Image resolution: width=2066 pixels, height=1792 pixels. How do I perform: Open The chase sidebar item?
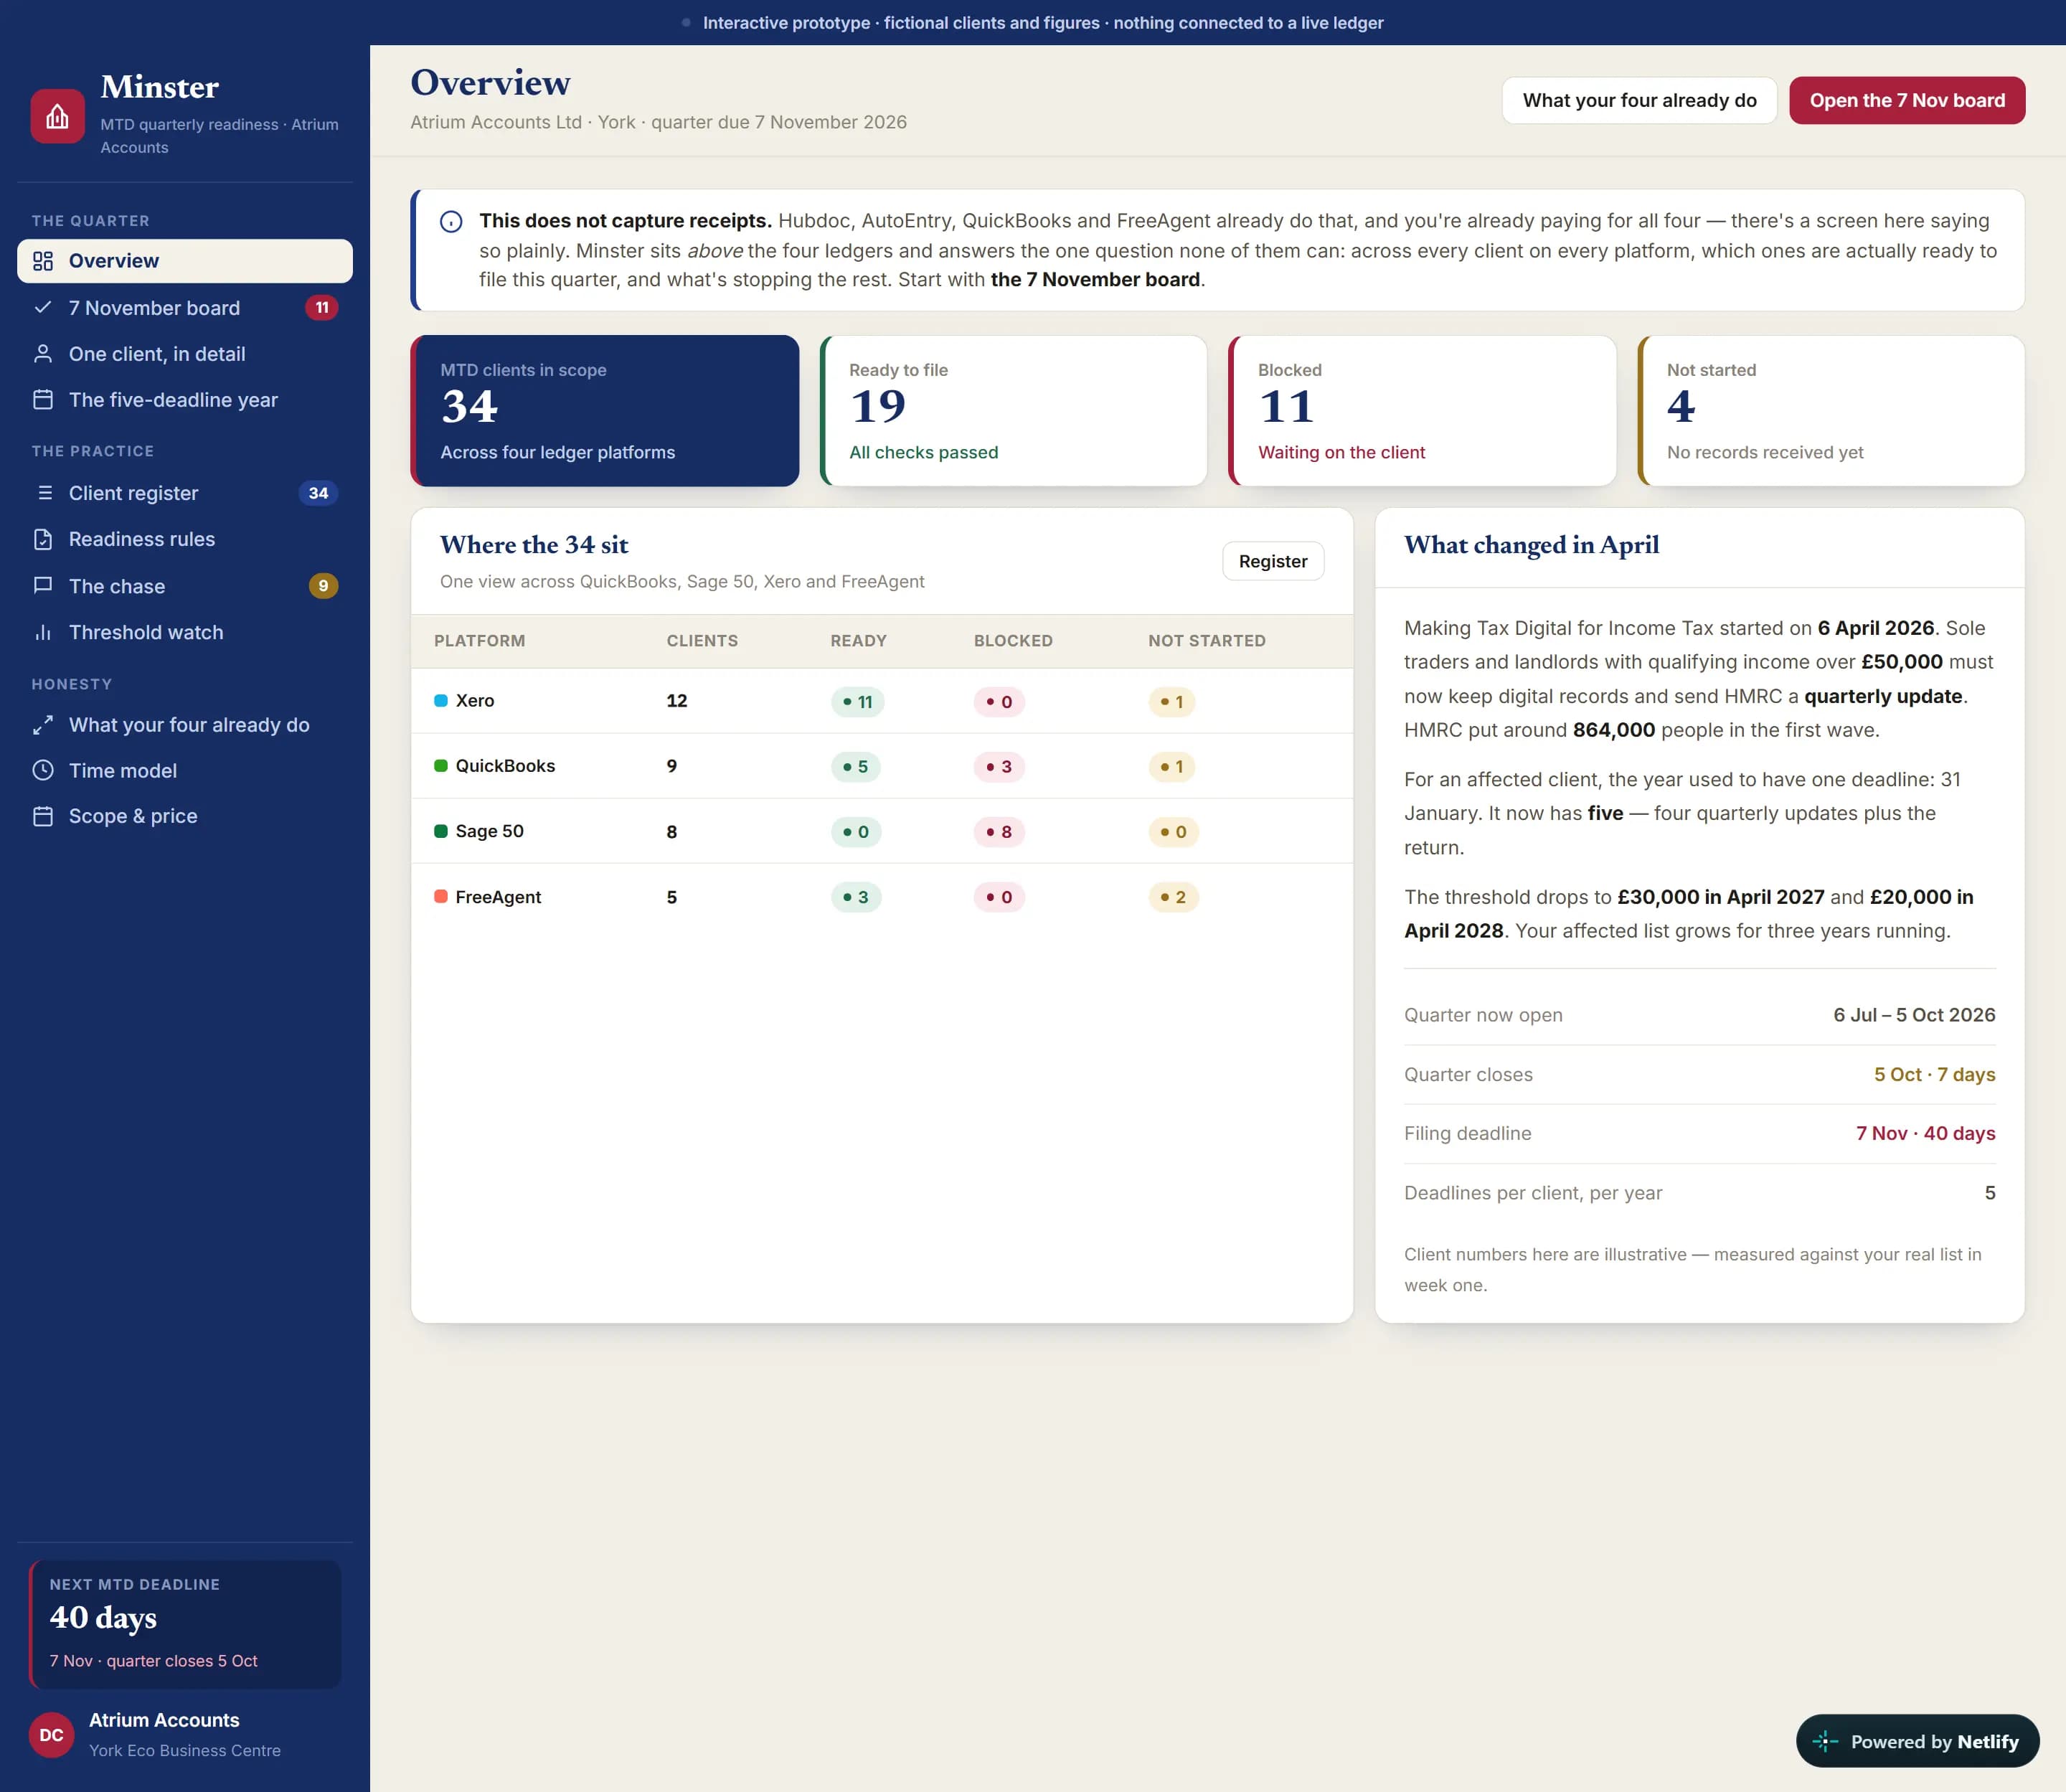tap(185, 586)
